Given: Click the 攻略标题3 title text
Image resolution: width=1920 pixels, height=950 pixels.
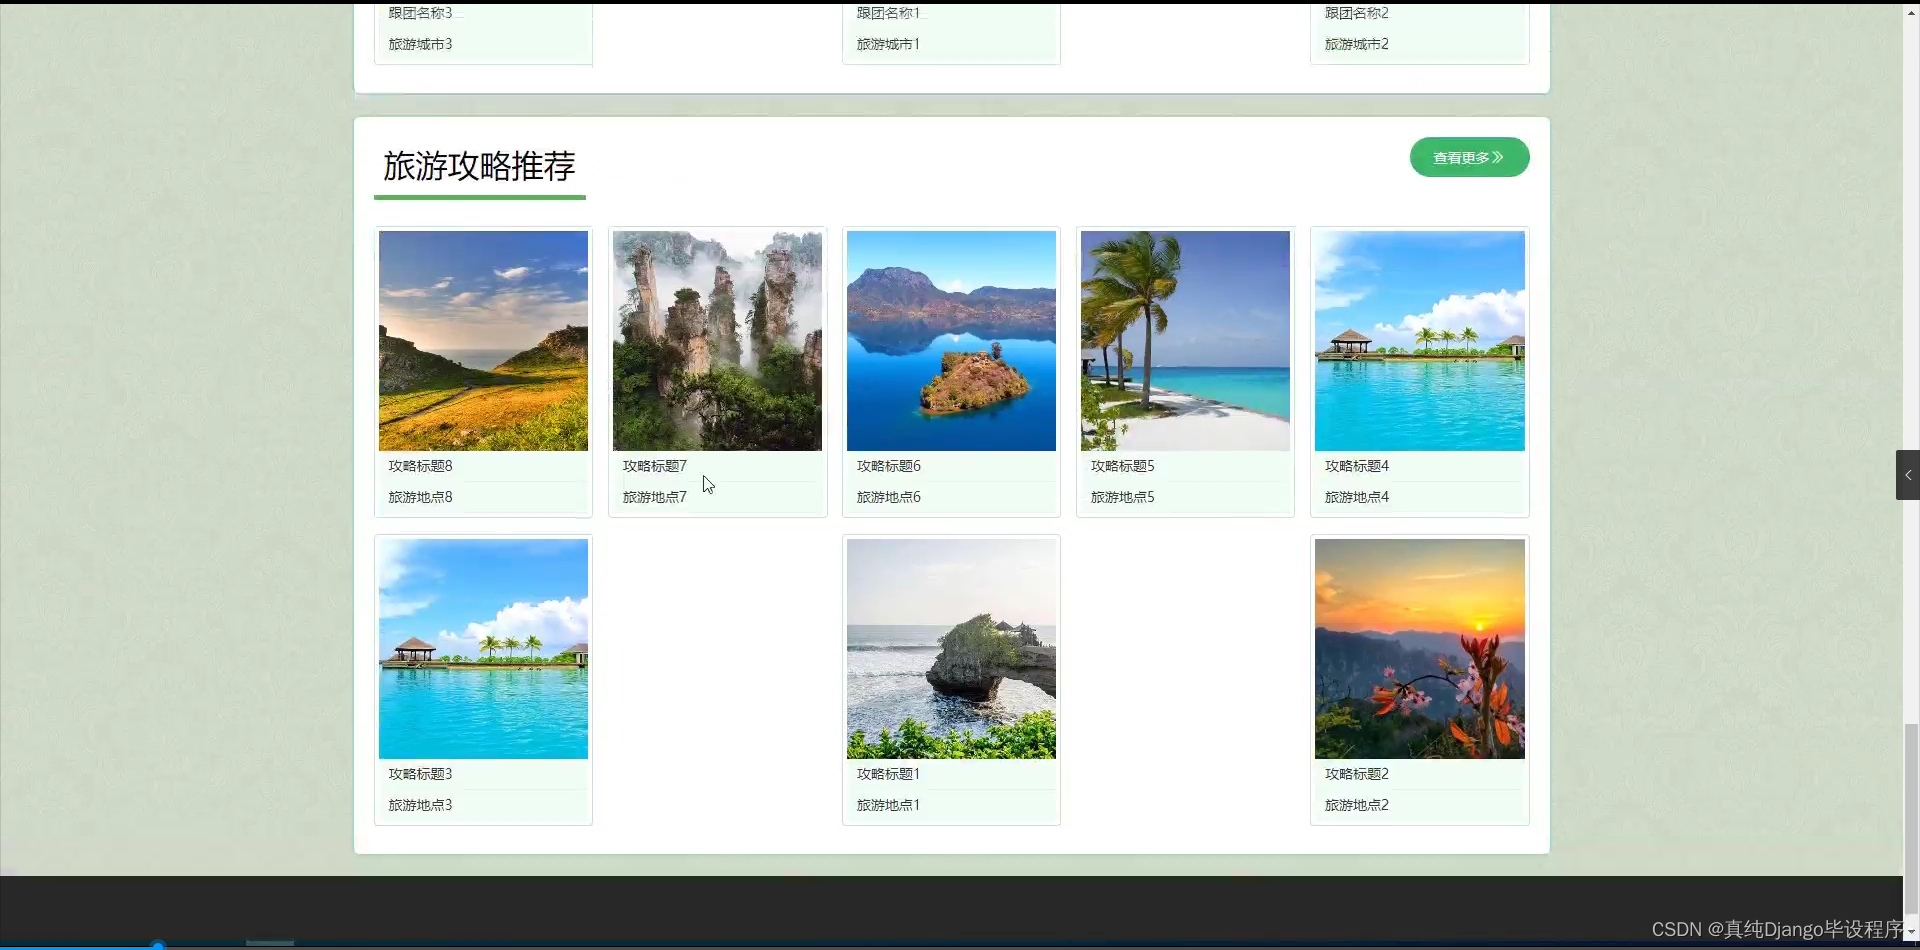Looking at the screenshot, I should (x=420, y=774).
